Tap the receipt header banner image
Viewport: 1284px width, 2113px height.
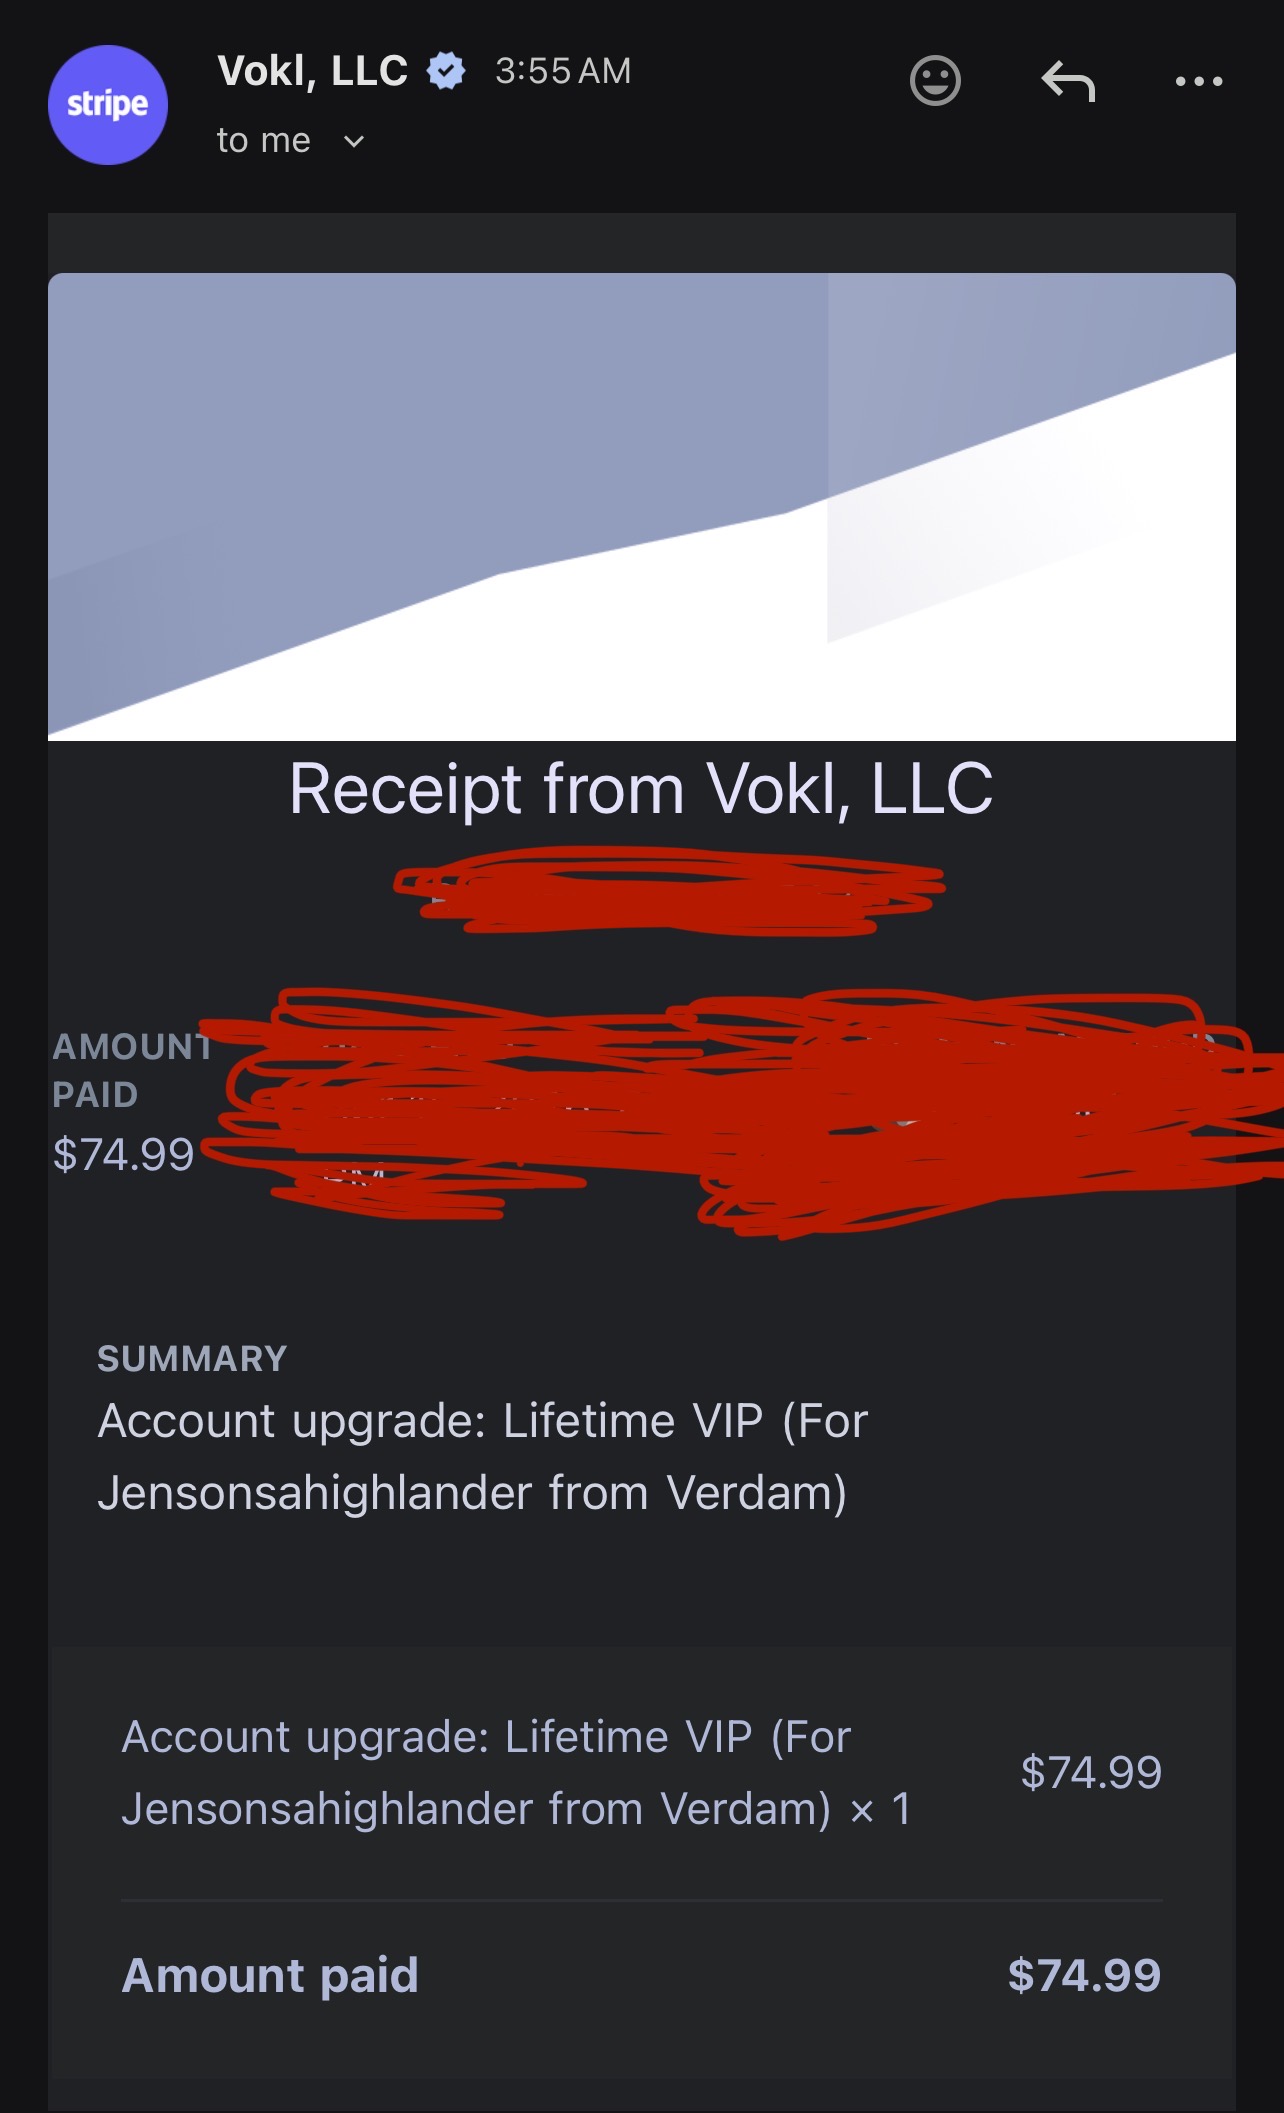click(x=642, y=506)
